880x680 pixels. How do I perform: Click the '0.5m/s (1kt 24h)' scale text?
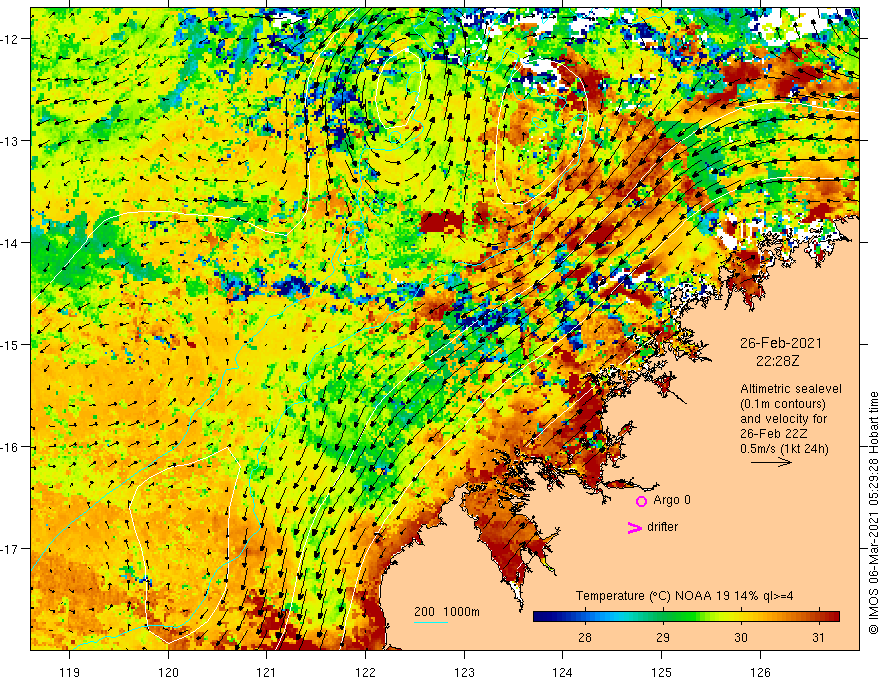[785, 449]
